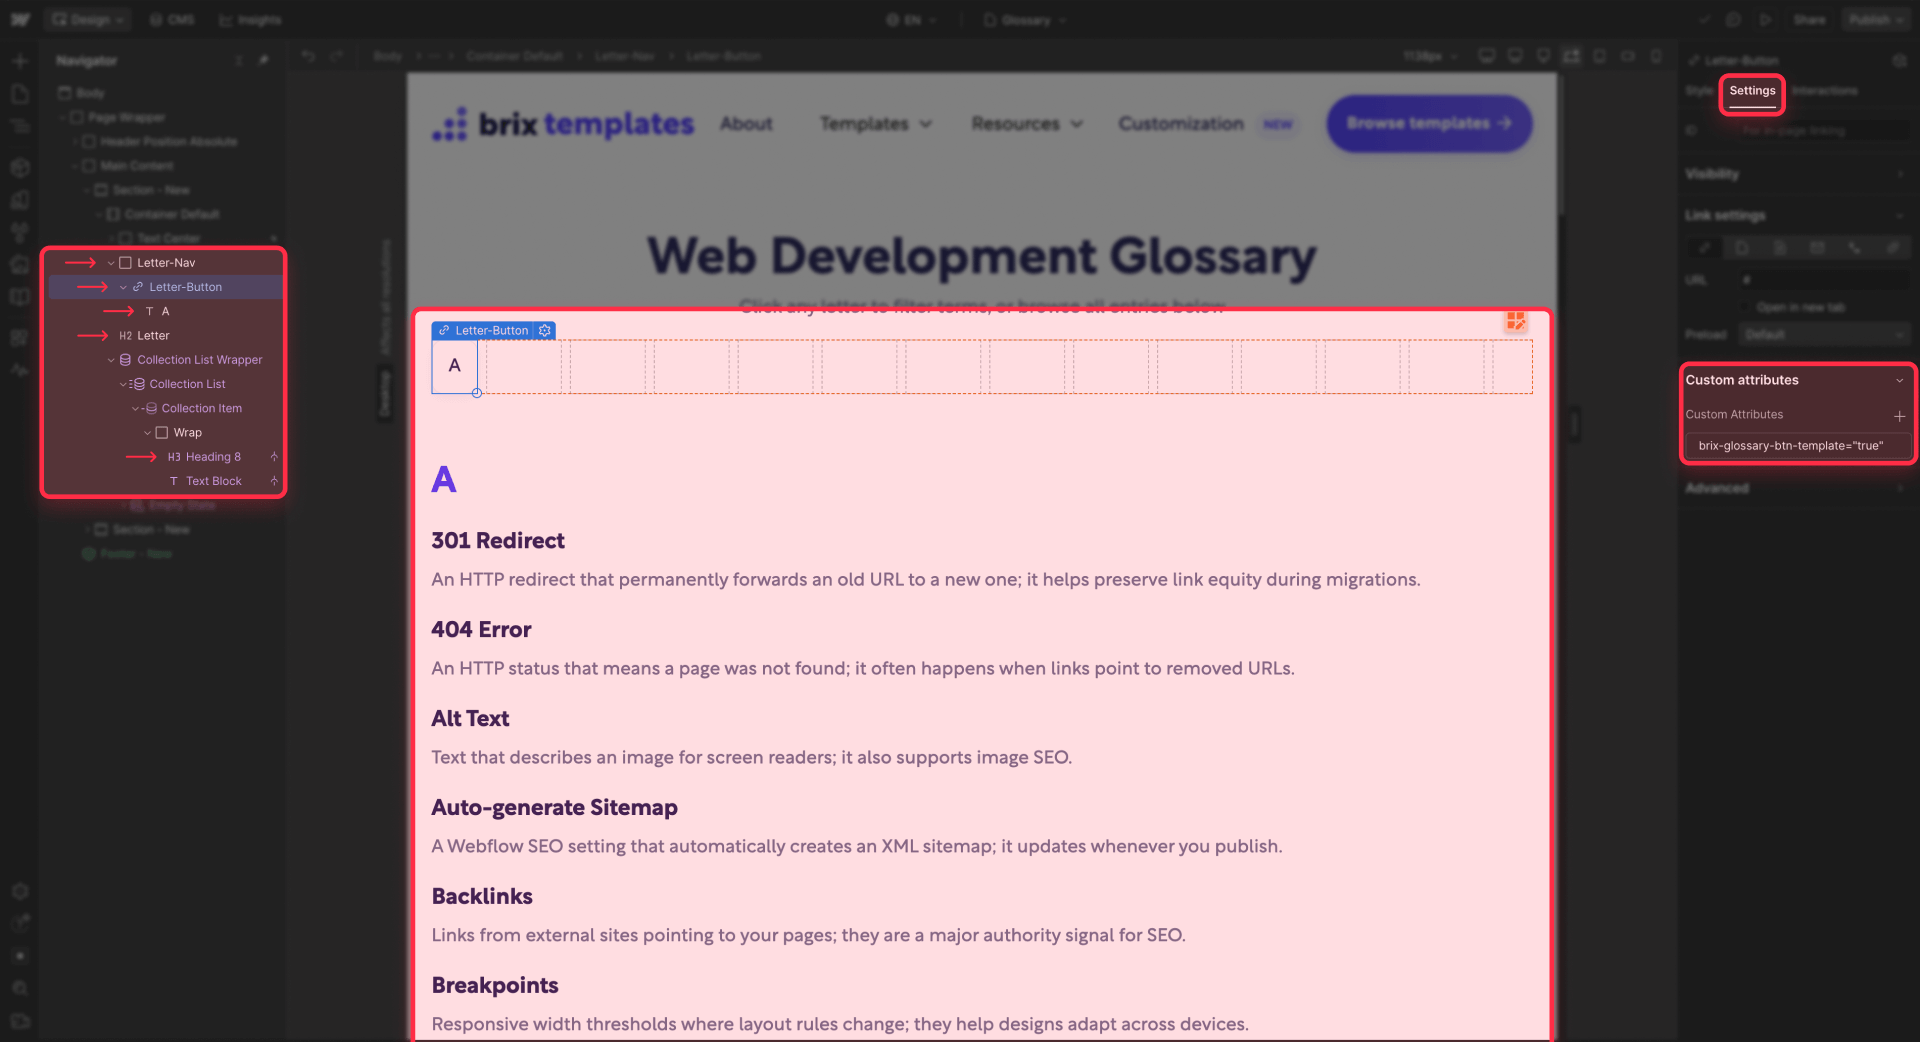Click the undo arrow
The height and width of the screenshot is (1042, 1920).
pos(308,56)
